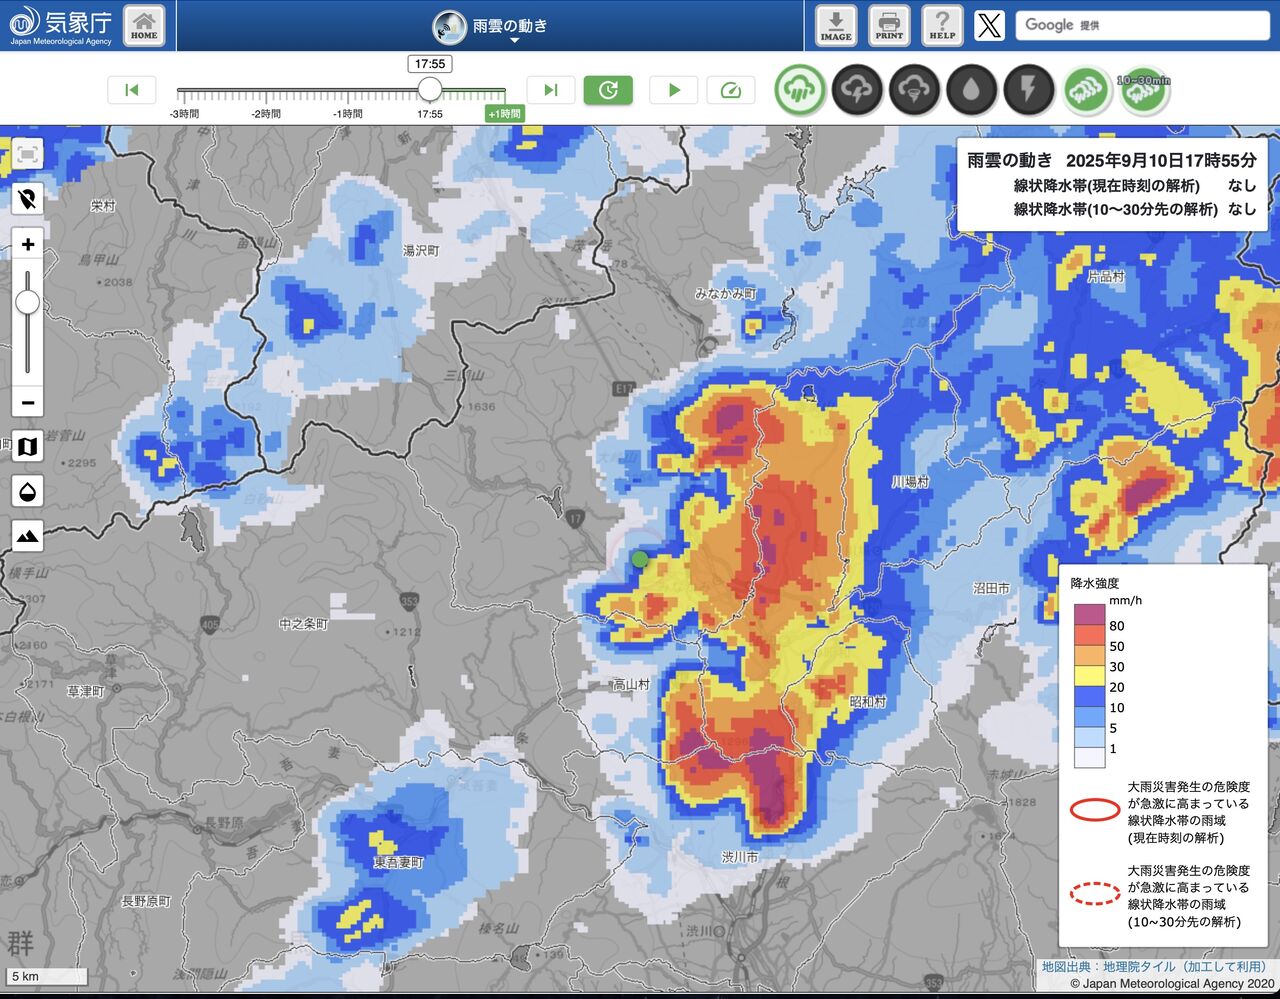The image size is (1280, 999).
Task: Click the 17:55 time slider handle
Action: point(430,89)
